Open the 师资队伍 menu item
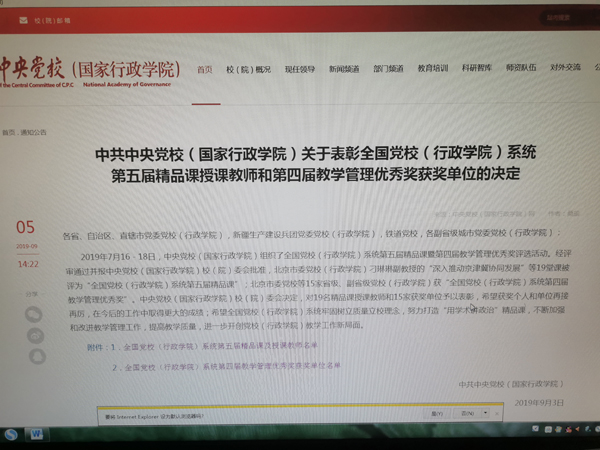This screenshot has width=600, height=450. click(x=521, y=67)
